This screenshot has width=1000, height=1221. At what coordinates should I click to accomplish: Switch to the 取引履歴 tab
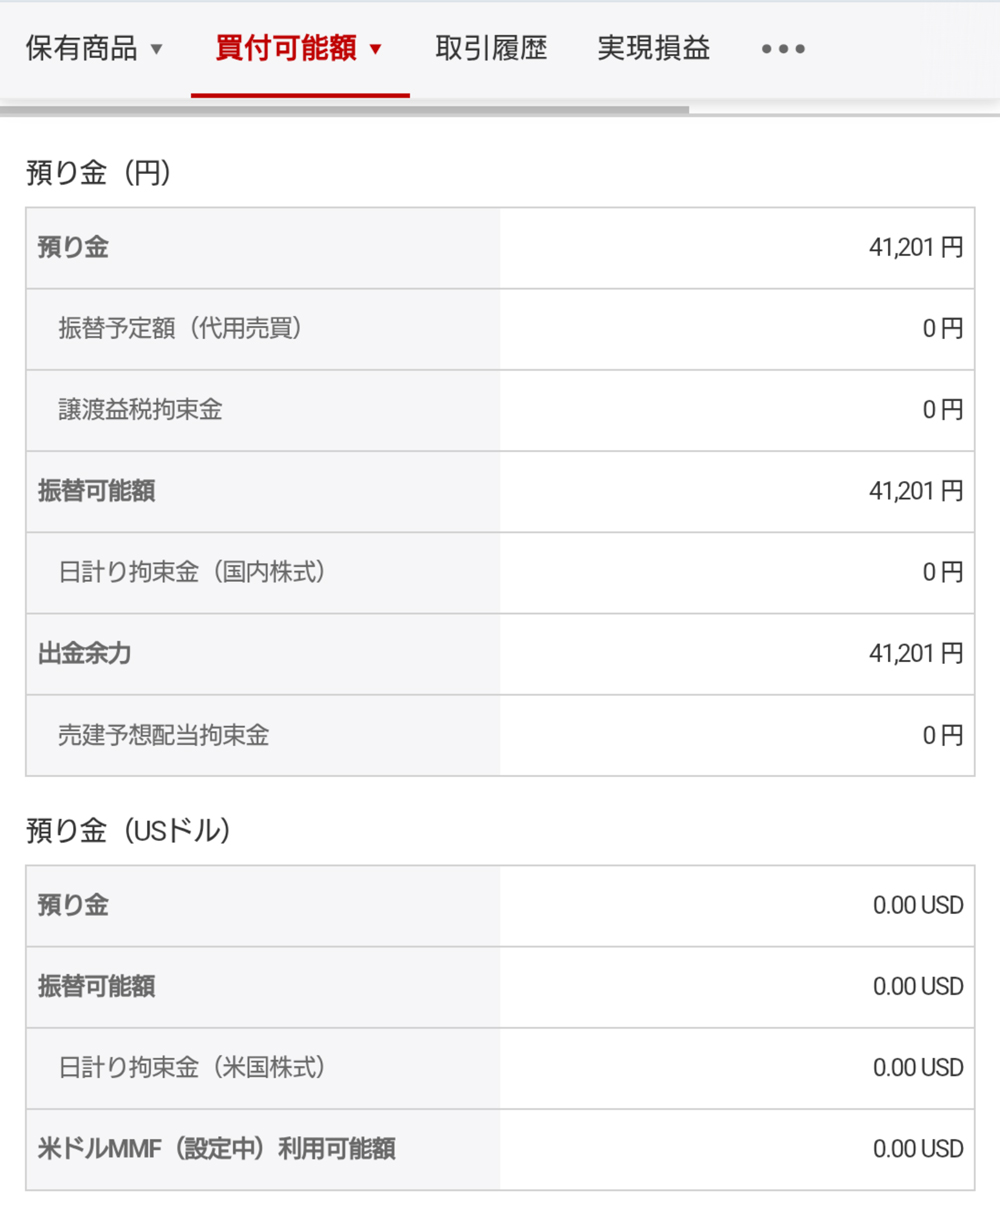(x=491, y=48)
